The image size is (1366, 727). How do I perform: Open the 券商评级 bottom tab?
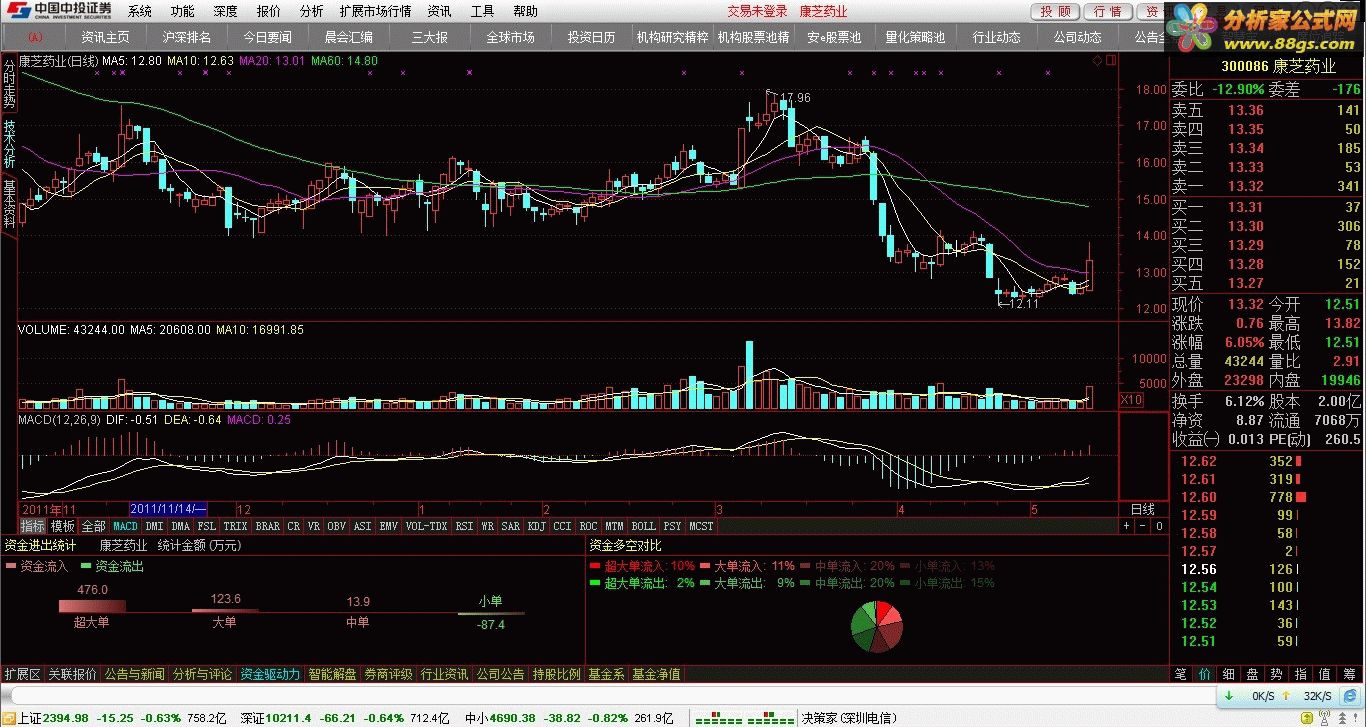tap(388, 674)
